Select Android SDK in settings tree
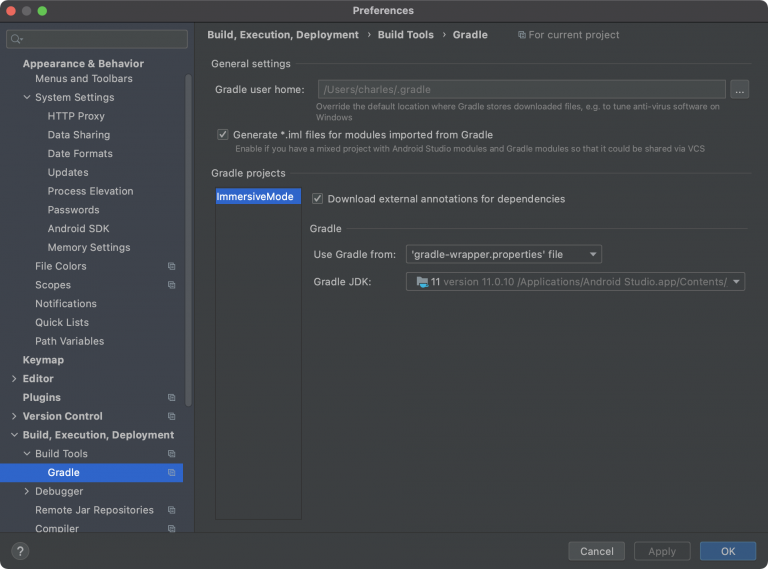 [x=78, y=229]
